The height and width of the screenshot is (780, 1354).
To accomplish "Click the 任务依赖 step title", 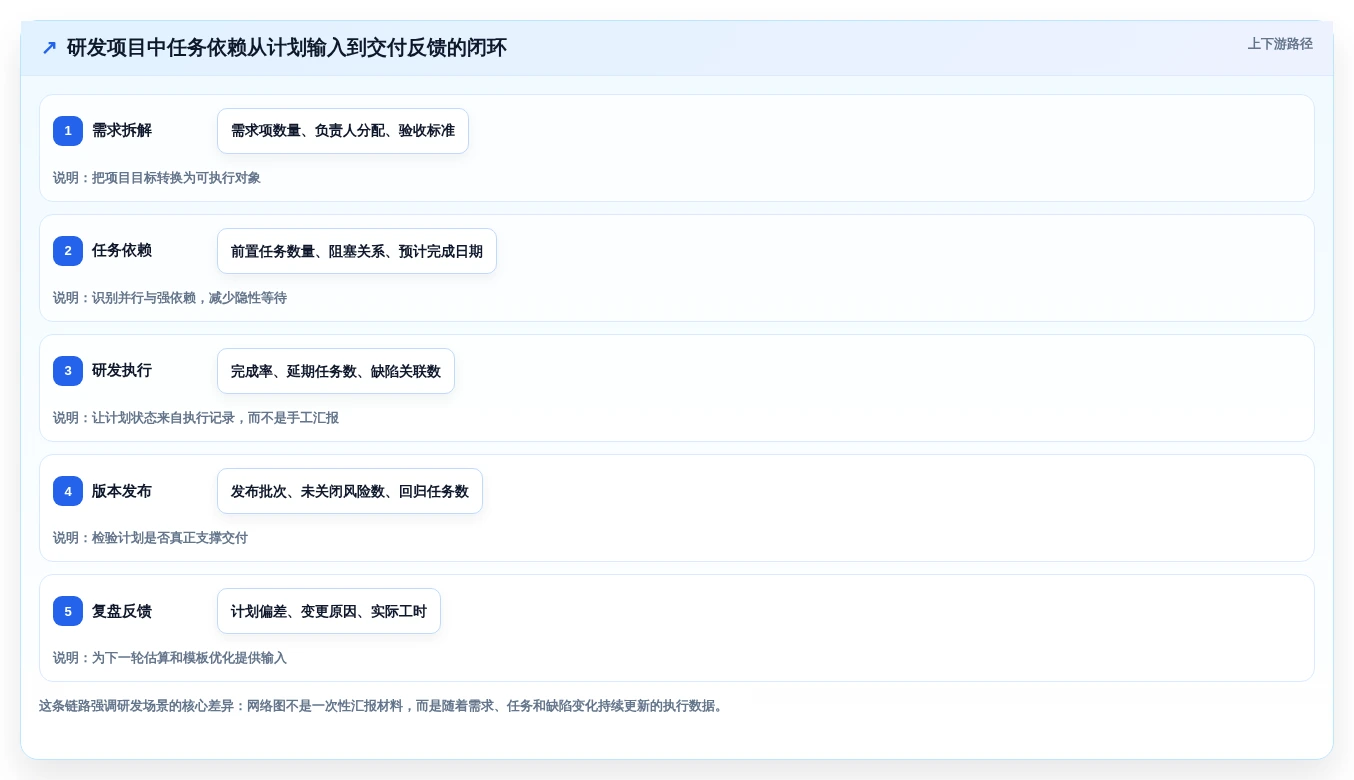I will 122,251.
